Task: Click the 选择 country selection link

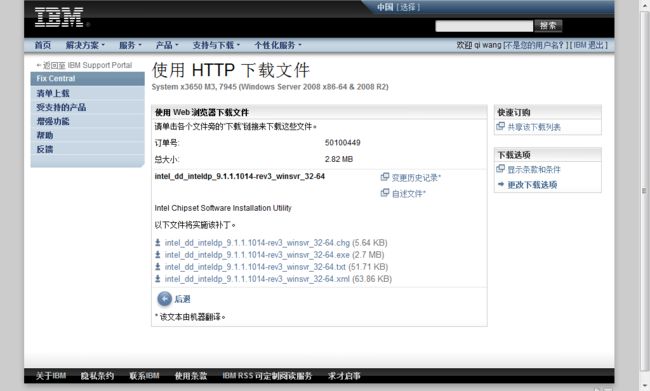Action: coord(408,7)
